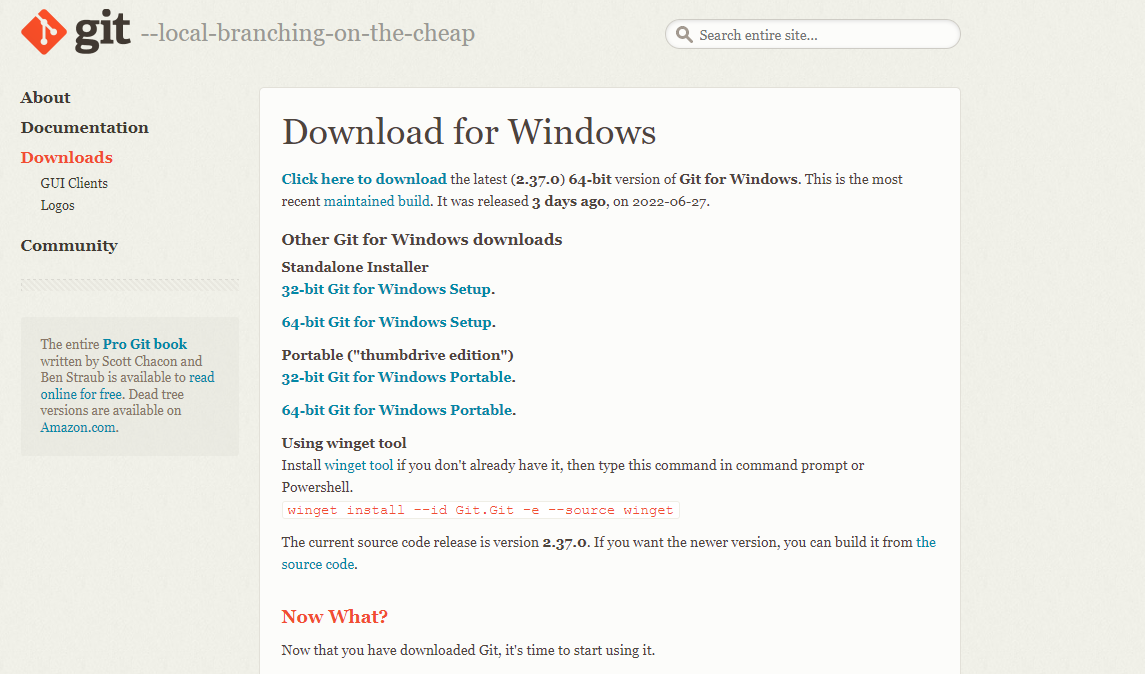Viewport: 1145px width, 674px height.
Task: Click the Download for Windows heading
Action: (469, 132)
